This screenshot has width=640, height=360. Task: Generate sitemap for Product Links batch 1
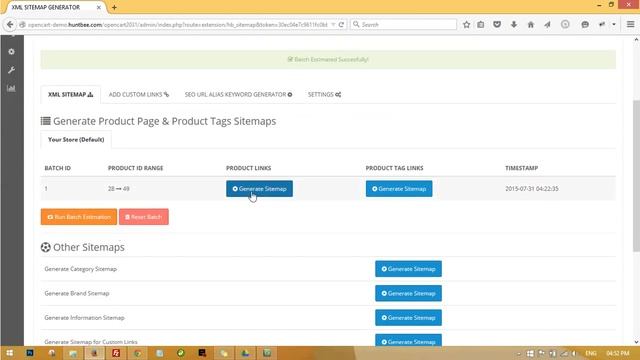(259, 189)
